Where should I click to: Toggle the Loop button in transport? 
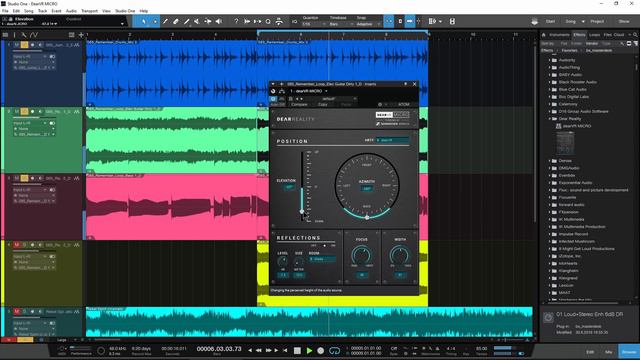(334, 350)
